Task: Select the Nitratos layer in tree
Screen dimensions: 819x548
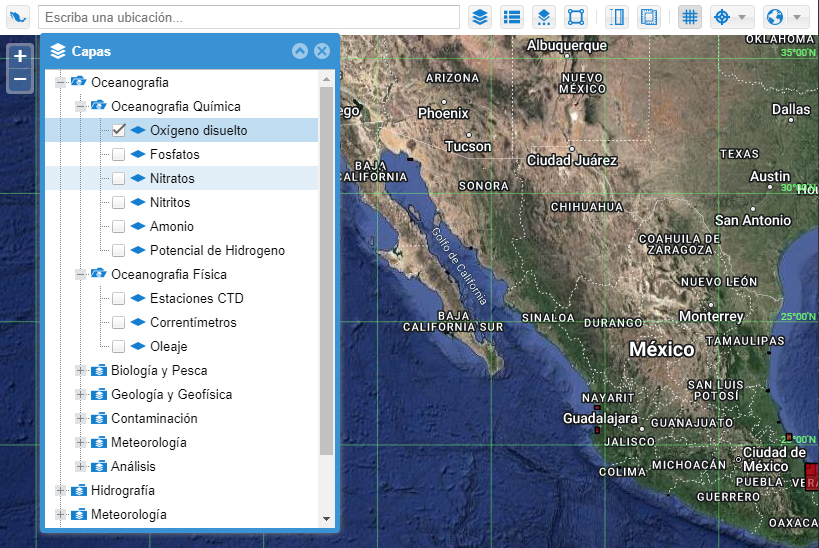Action: point(172,178)
